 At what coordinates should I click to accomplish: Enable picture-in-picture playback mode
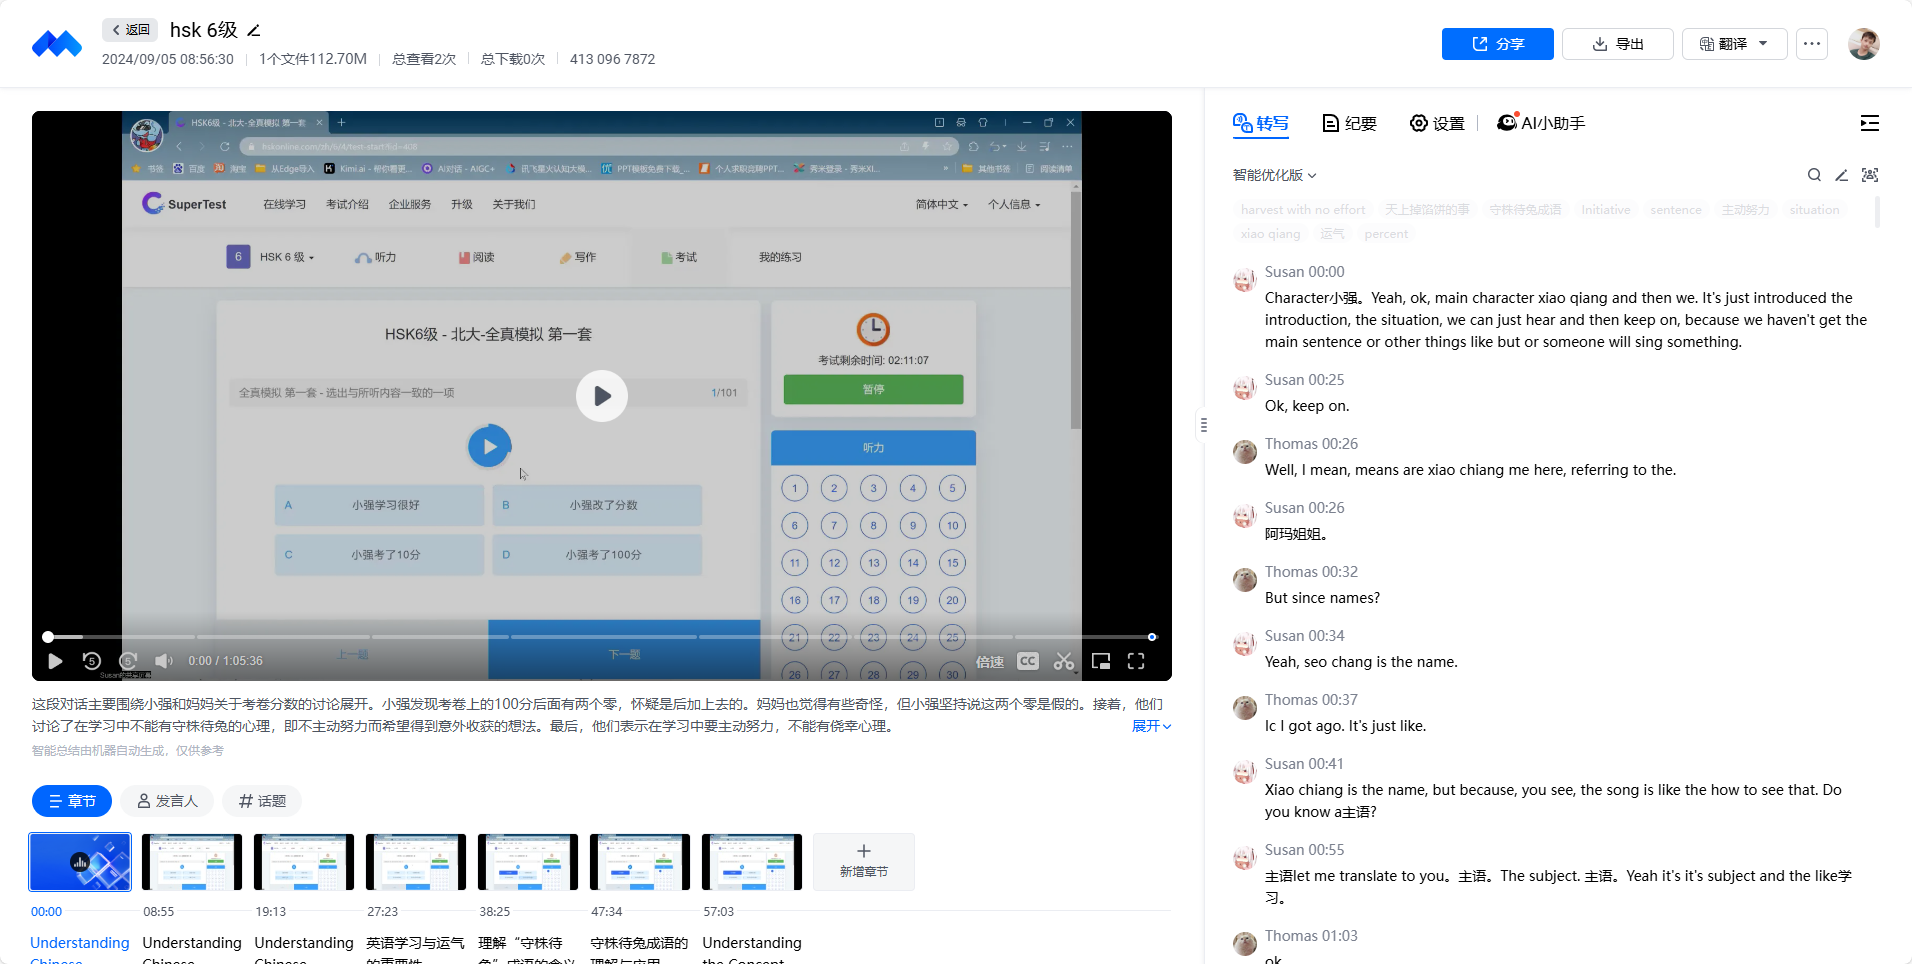coord(1100,661)
